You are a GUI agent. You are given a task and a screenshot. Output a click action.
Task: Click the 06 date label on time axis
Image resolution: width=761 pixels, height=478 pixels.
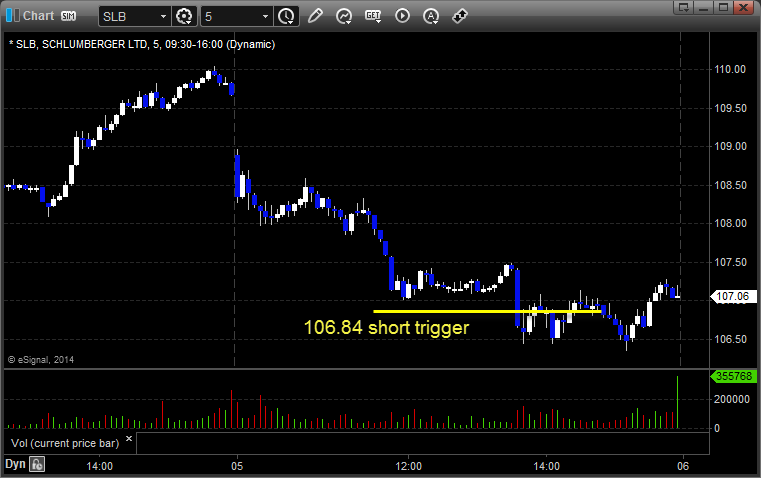(x=683, y=466)
